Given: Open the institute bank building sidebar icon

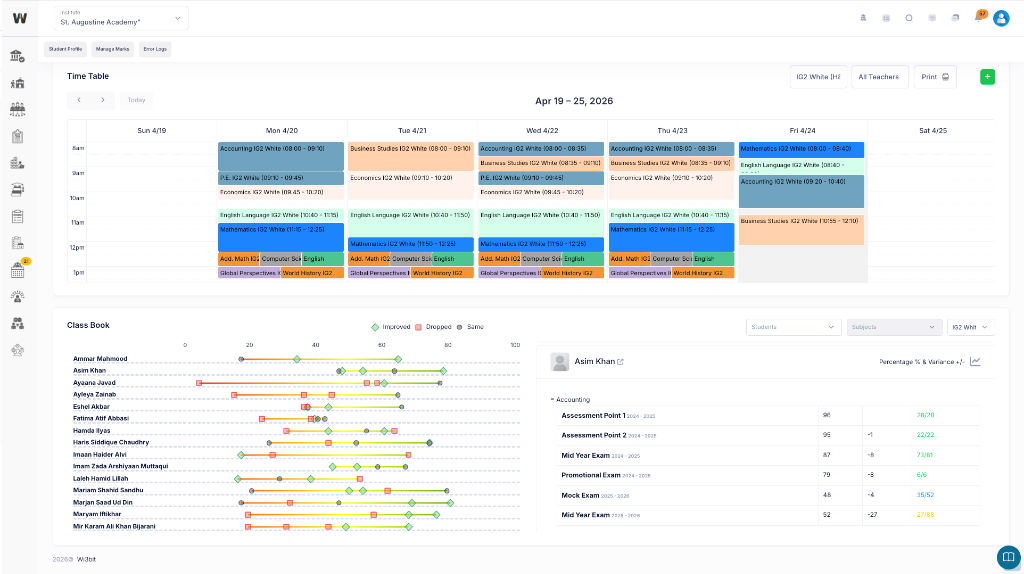Looking at the screenshot, I should pos(18,57).
